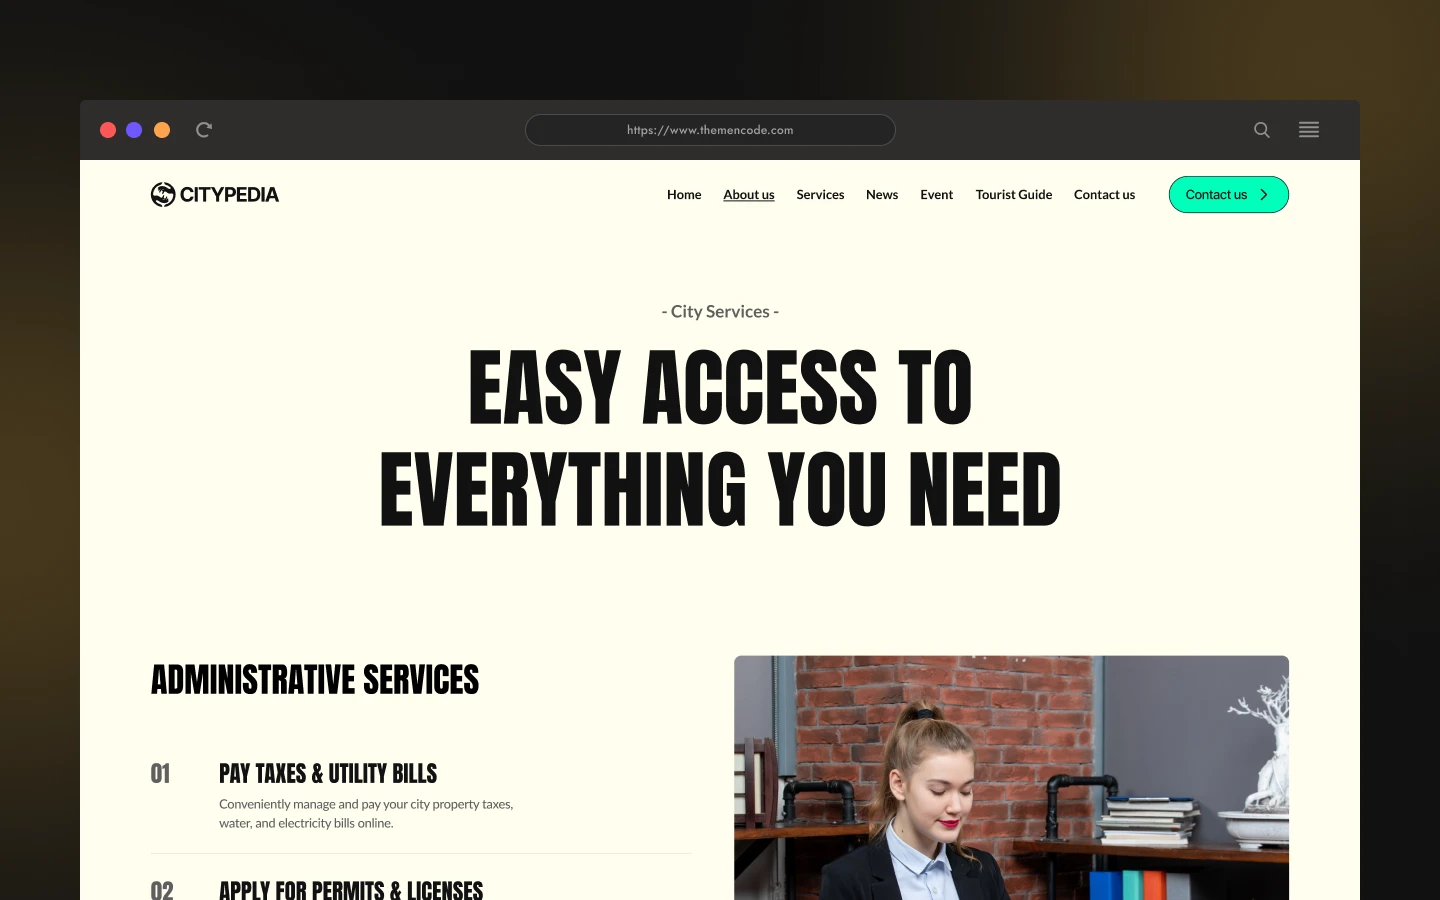Image resolution: width=1440 pixels, height=900 pixels.
Task: Open the About us nav item
Action: [x=749, y=195]
